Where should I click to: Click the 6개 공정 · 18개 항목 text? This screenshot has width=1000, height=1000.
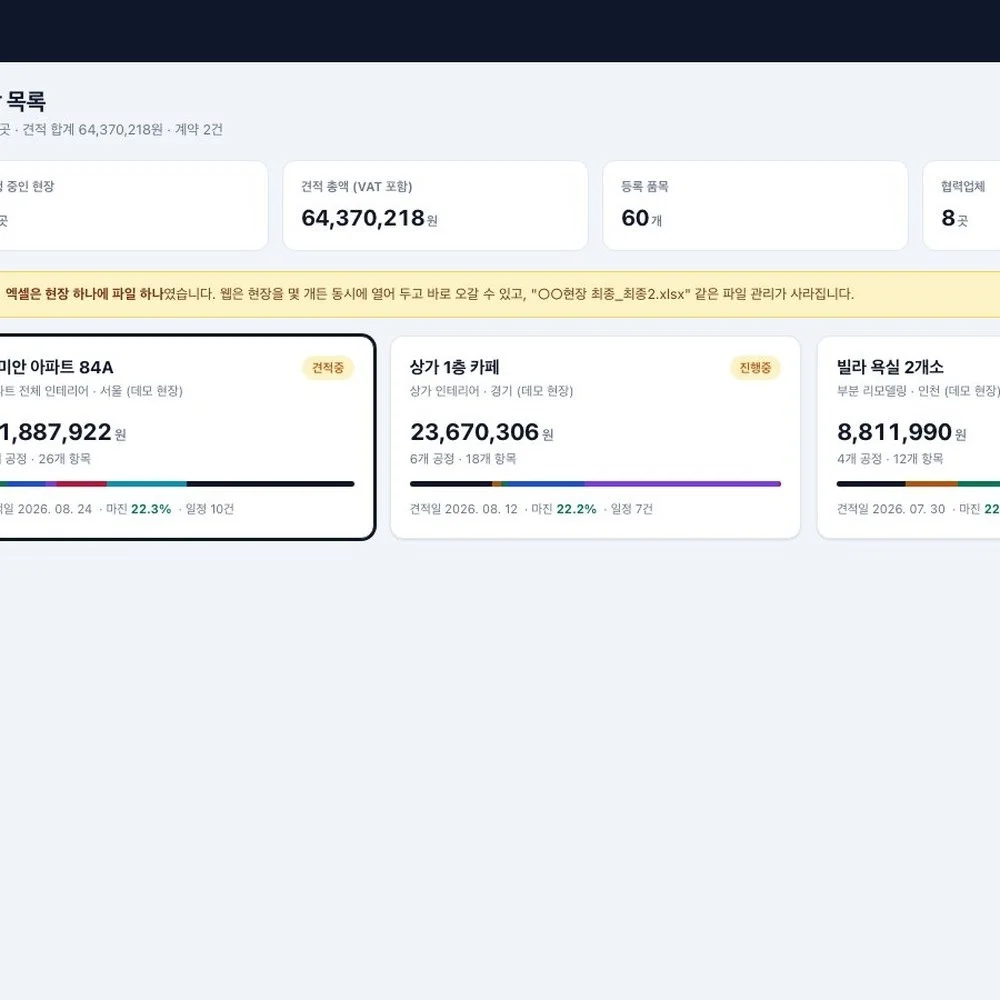[x=463, y=459]
